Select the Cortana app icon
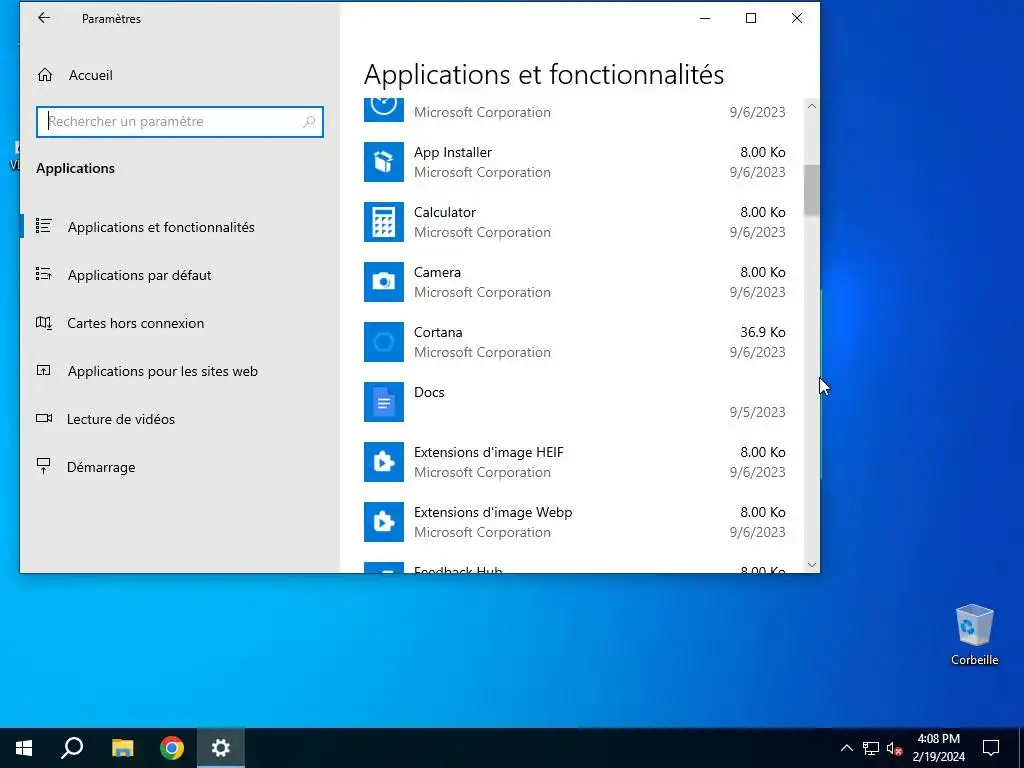 point(384,342)
